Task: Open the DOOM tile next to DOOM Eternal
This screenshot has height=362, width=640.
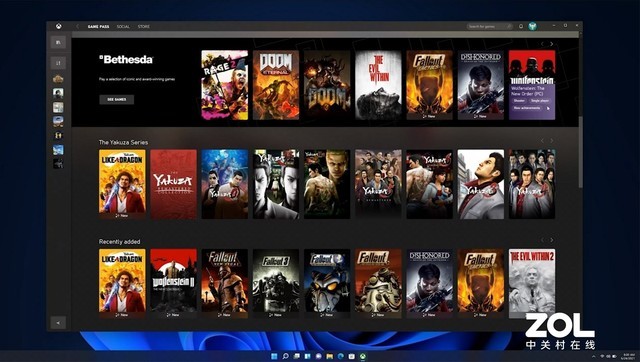Action: pyautogui.click(x=327, y=85)
